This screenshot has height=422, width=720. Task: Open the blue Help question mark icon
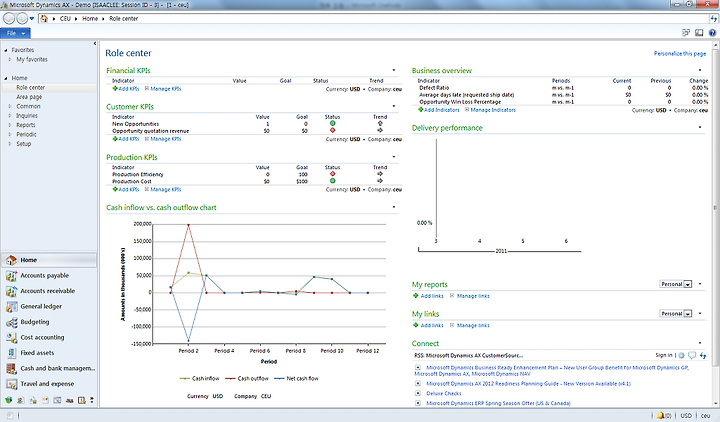coord(712,33)
